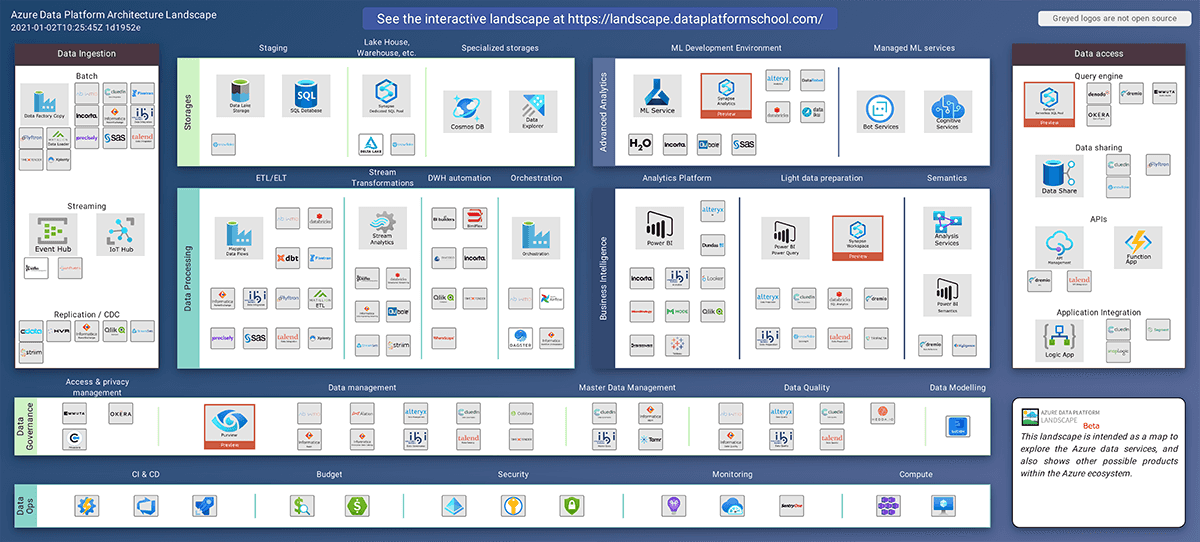Select the green dollar Budget icon
Viewport: 1200px width, 542px height.
[357, 506]
